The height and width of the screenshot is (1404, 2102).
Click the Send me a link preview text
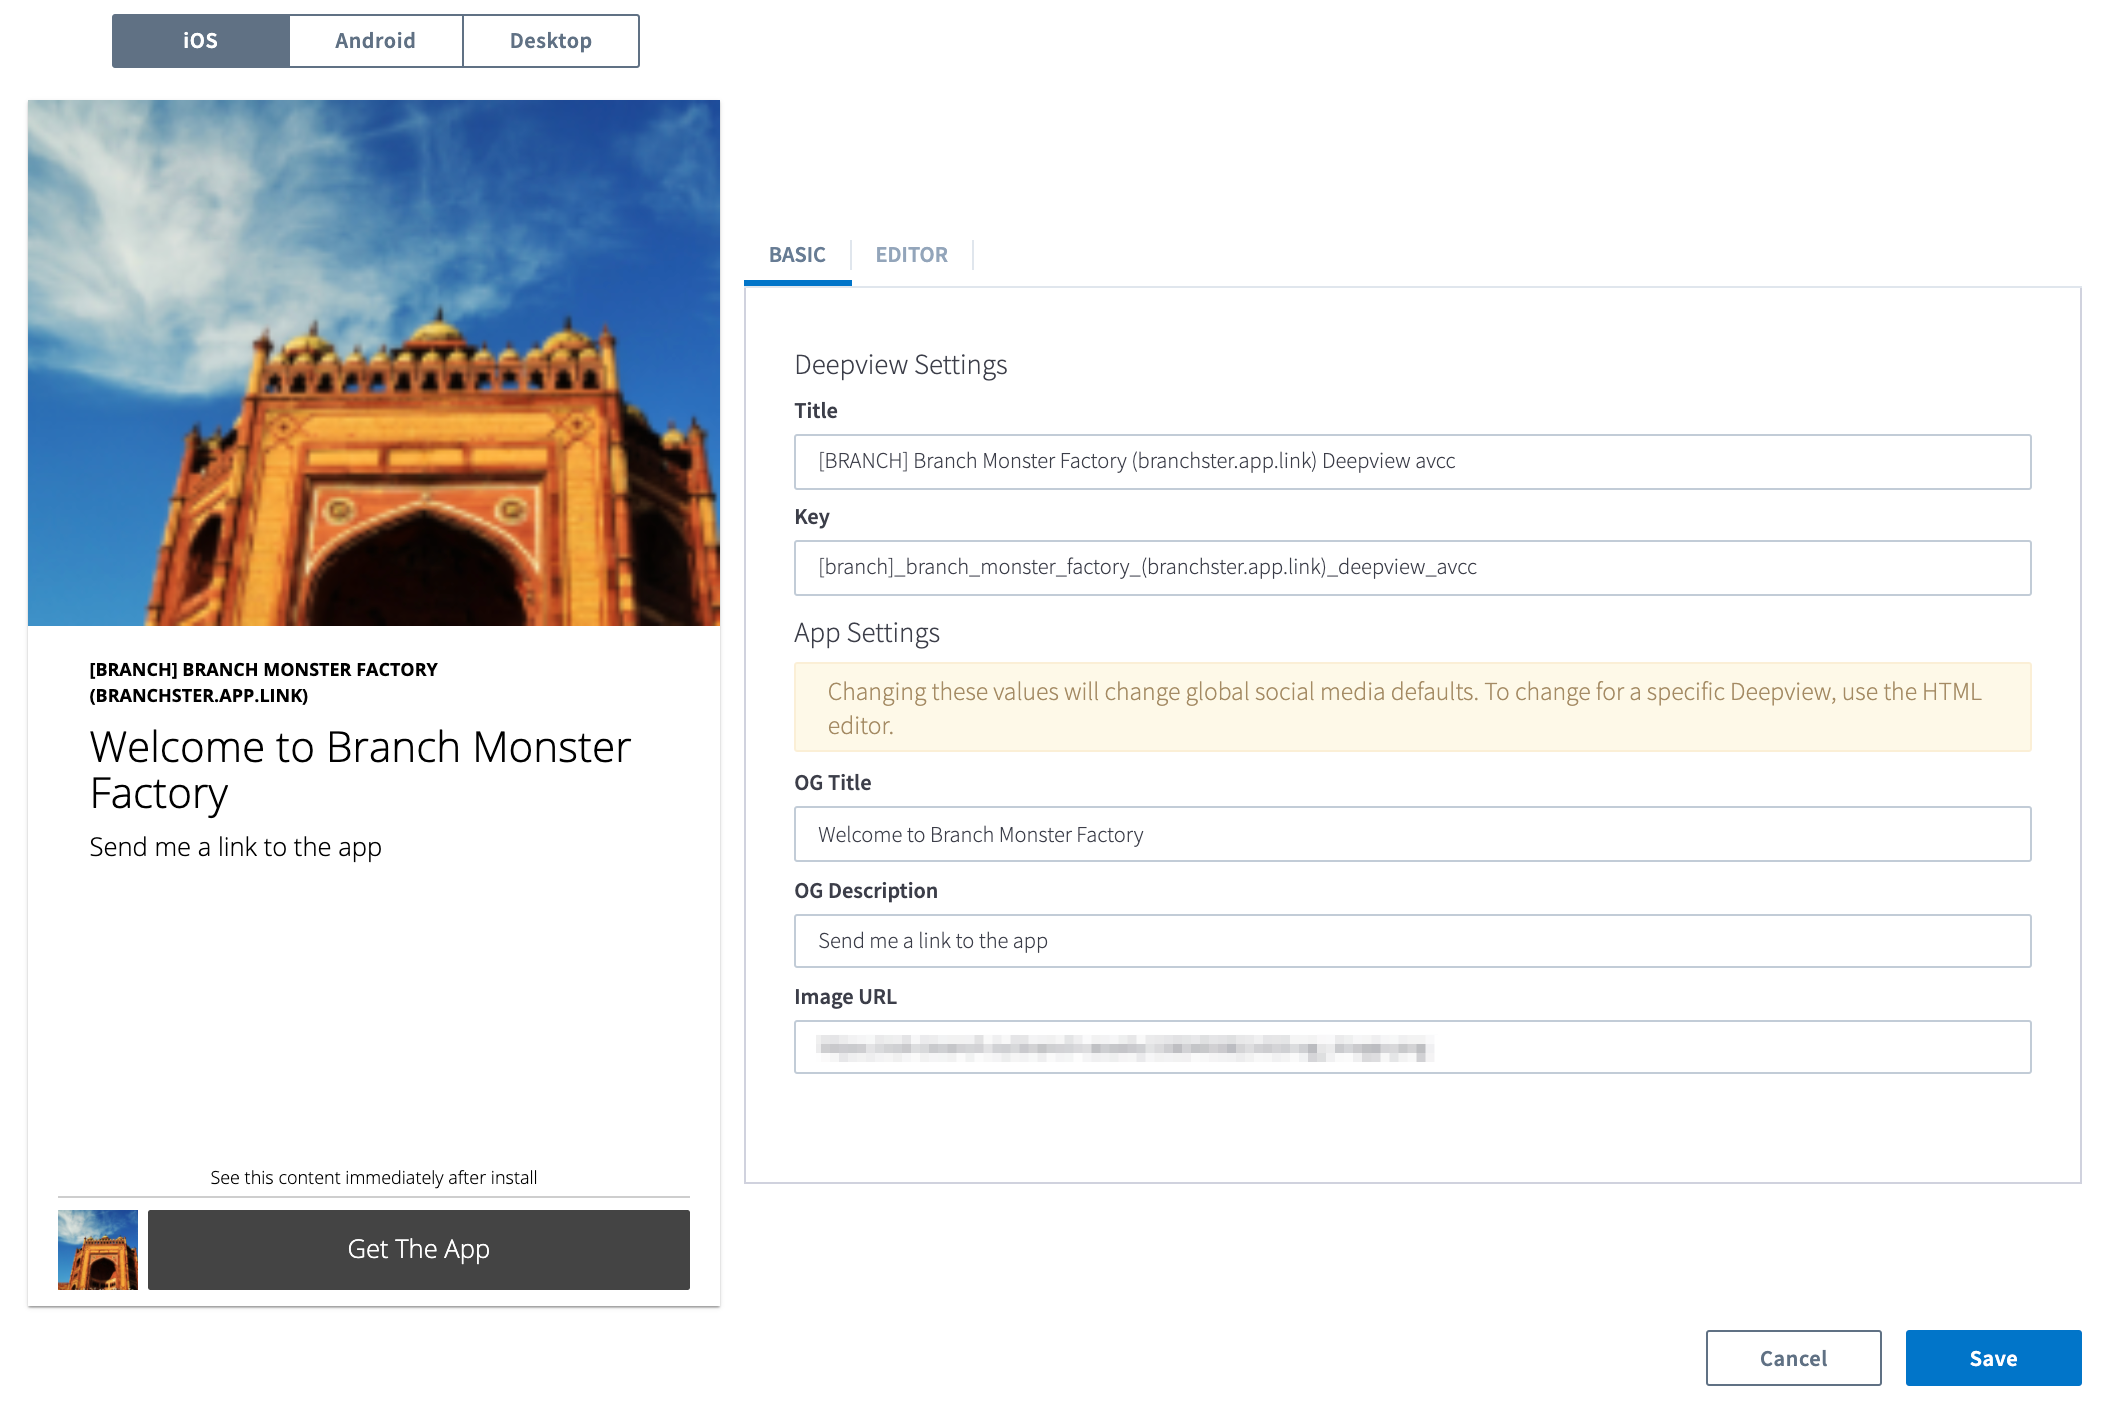pos(236,847)
